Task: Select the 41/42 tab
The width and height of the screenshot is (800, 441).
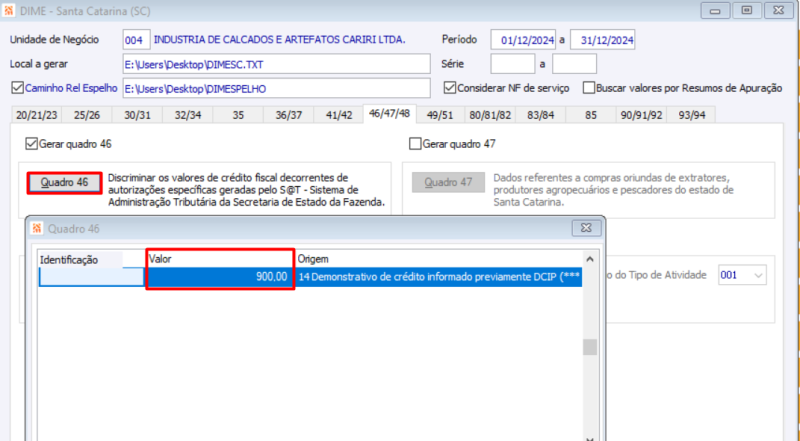Action: tap(339, 115)
